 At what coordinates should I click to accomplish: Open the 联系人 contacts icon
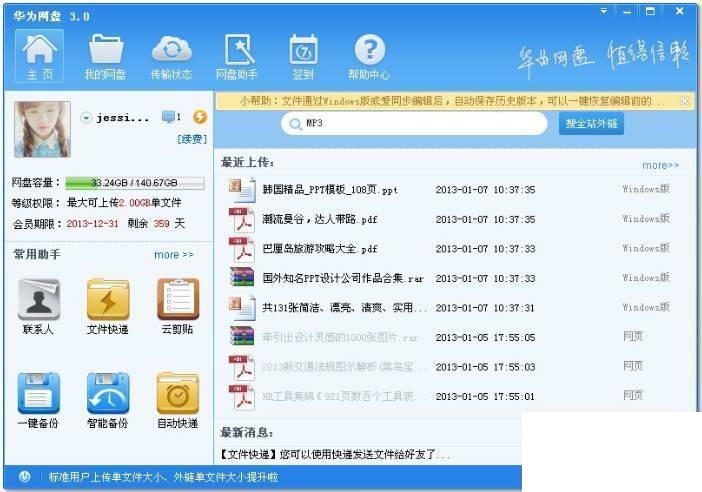coord(39,307)
